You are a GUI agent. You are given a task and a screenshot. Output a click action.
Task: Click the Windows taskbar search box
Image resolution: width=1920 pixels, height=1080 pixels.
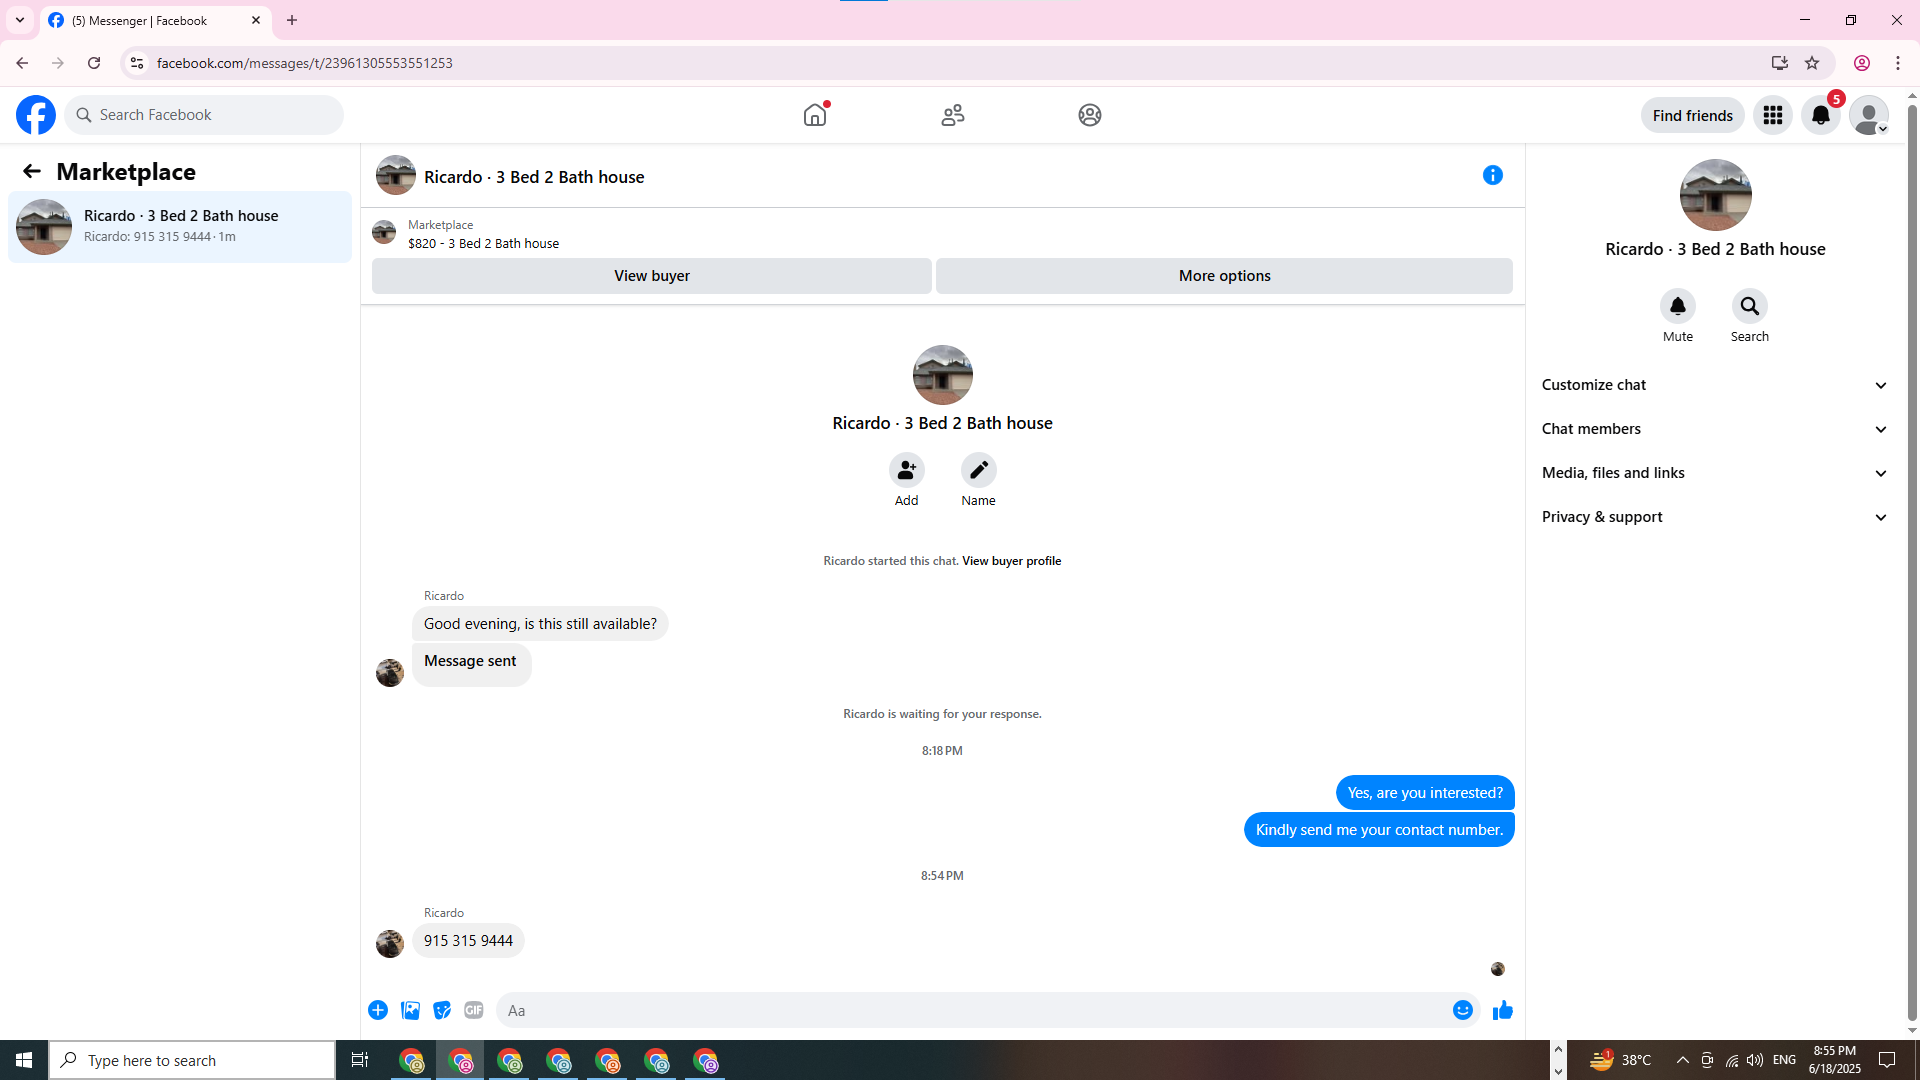(192, 1060)
